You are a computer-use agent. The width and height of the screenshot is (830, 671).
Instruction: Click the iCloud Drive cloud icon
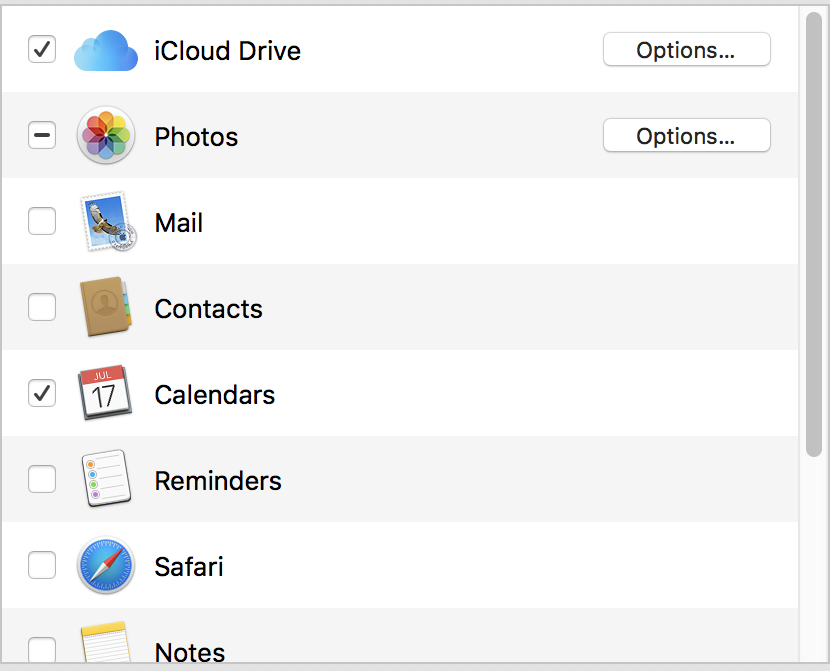[106, 50]
